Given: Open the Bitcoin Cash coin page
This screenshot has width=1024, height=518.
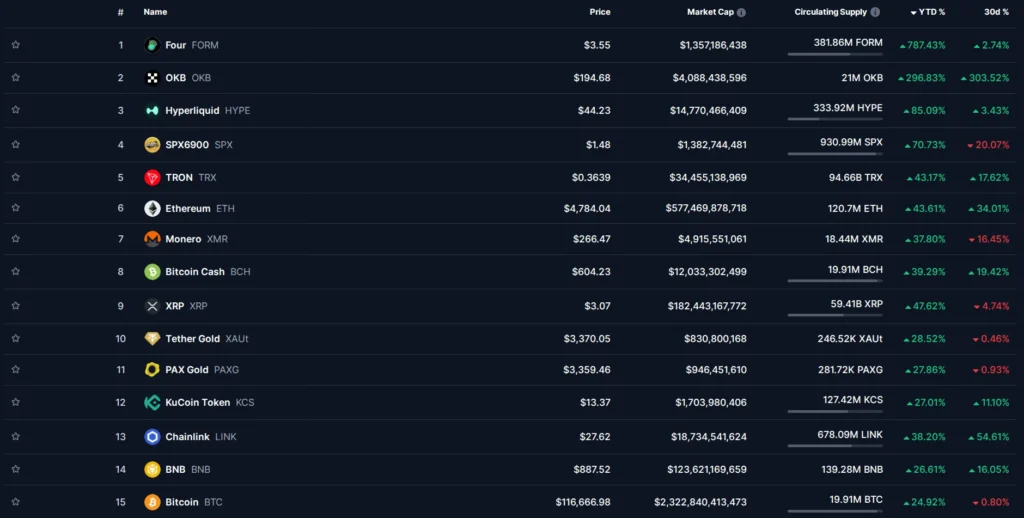Looking at the screenshot, I should click(x=197, y=272).
